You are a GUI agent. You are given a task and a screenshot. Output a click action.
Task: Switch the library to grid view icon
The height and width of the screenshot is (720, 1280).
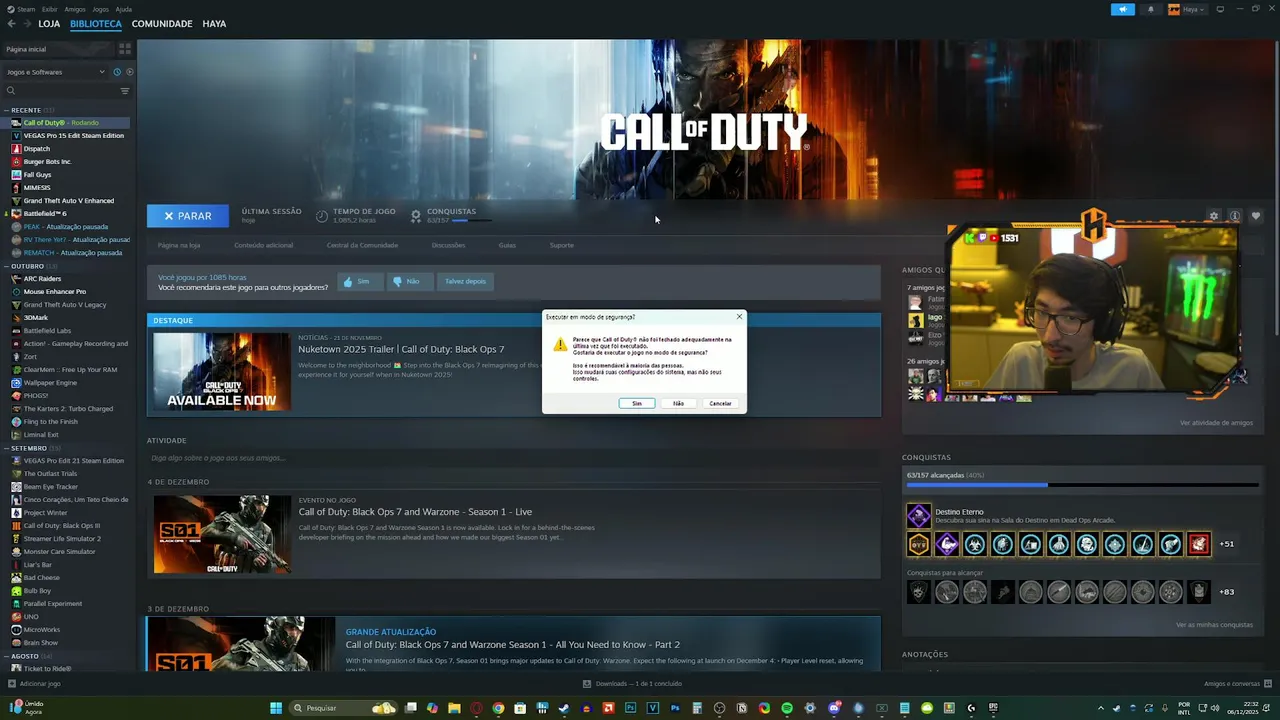[x=125, y=48]
